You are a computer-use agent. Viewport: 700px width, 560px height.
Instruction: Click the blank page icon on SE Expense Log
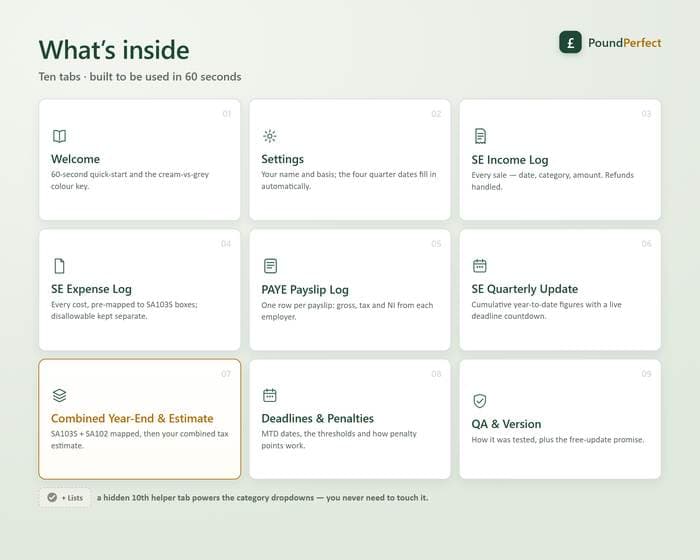59,266
